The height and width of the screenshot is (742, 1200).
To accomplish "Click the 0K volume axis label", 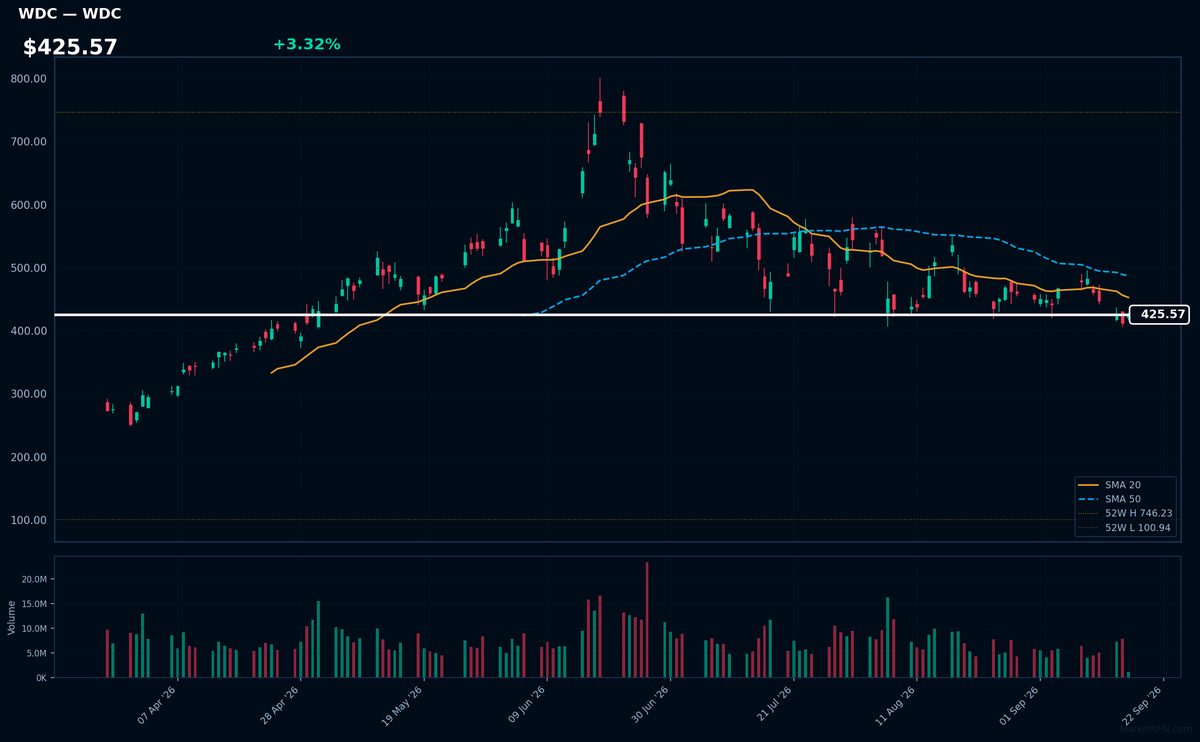I will (42, 678).
